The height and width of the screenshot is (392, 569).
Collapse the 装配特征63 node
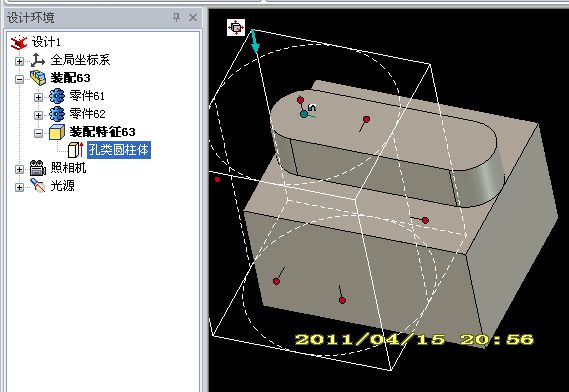38,133
